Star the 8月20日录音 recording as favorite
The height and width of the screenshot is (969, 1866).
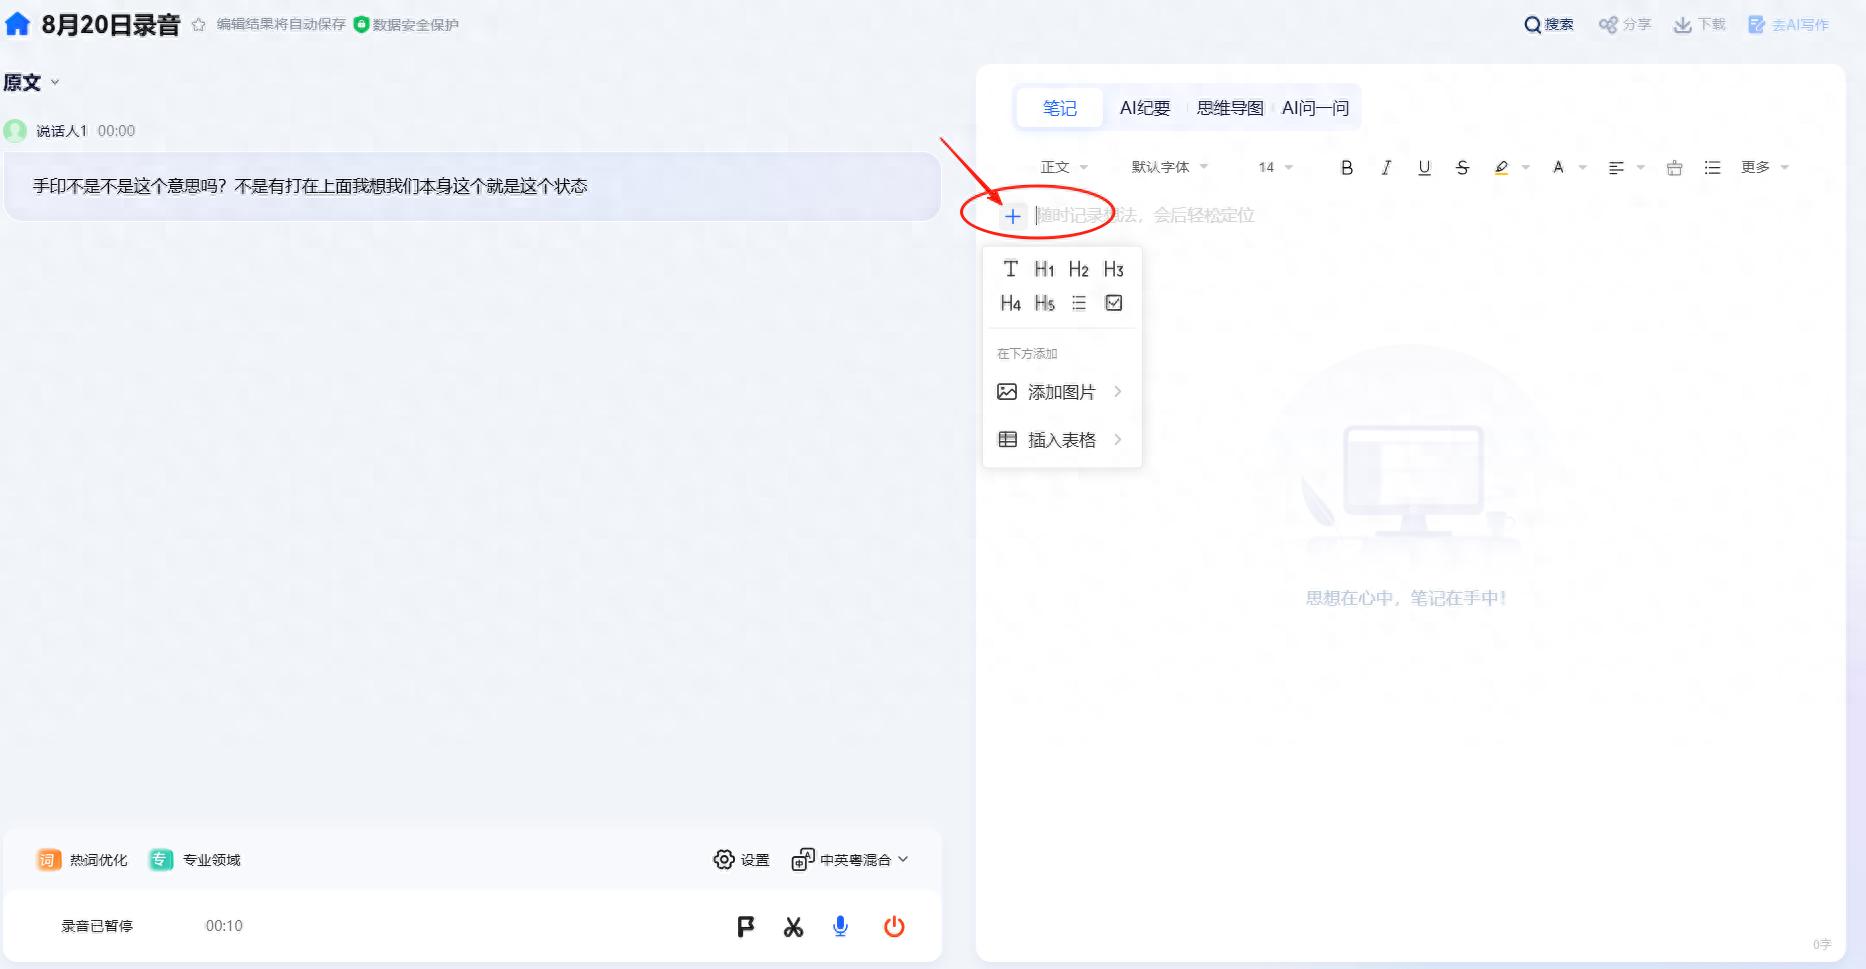(x=198, y=25)
